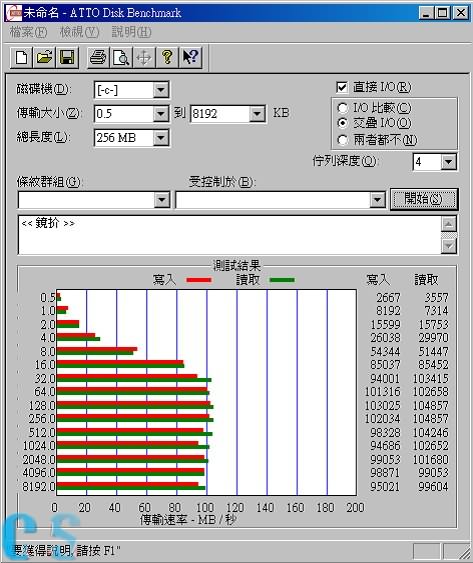The width and height of the screenshot is (473, 563).
Task: Choose the 兩者都不 radio option
Action: coord(343,140)
